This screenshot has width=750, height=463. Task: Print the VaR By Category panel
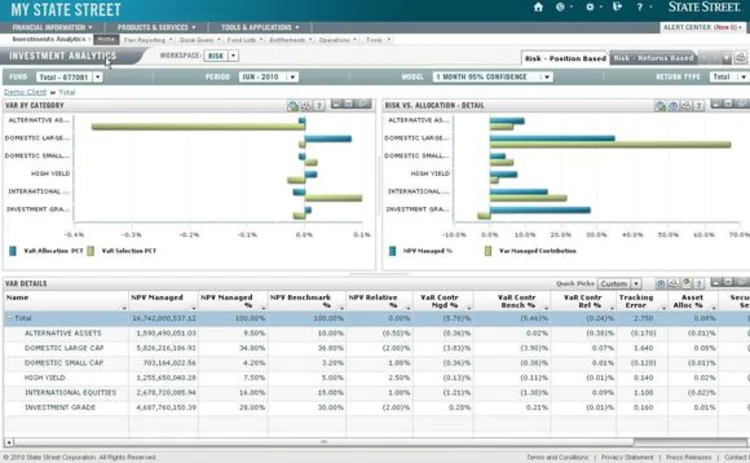[306, 106]
